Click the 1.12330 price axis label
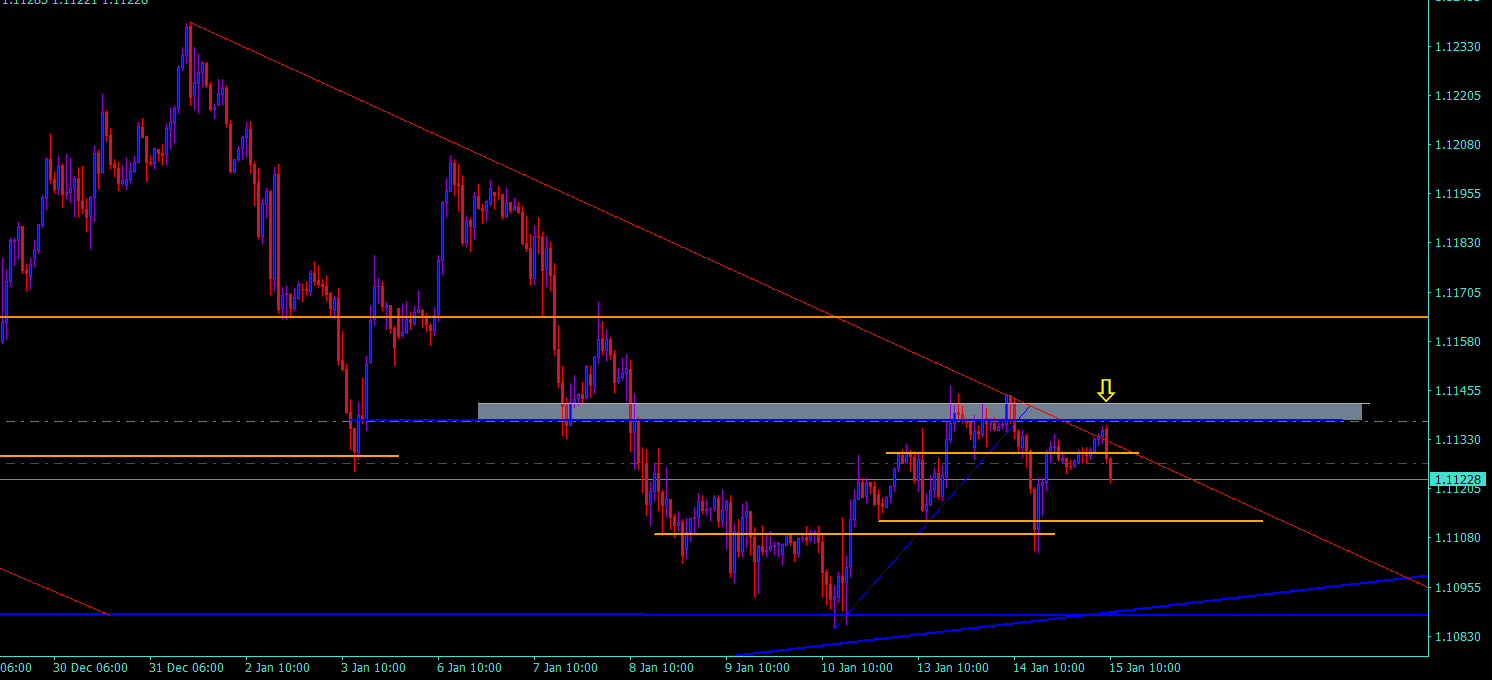1492x680 pixels. point(1459,47)
